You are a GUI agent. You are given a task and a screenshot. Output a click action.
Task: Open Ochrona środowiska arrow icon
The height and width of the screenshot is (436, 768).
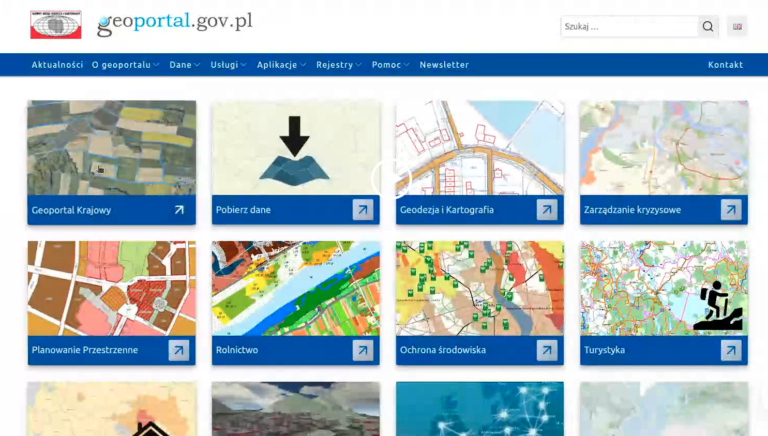click(547, 350)
